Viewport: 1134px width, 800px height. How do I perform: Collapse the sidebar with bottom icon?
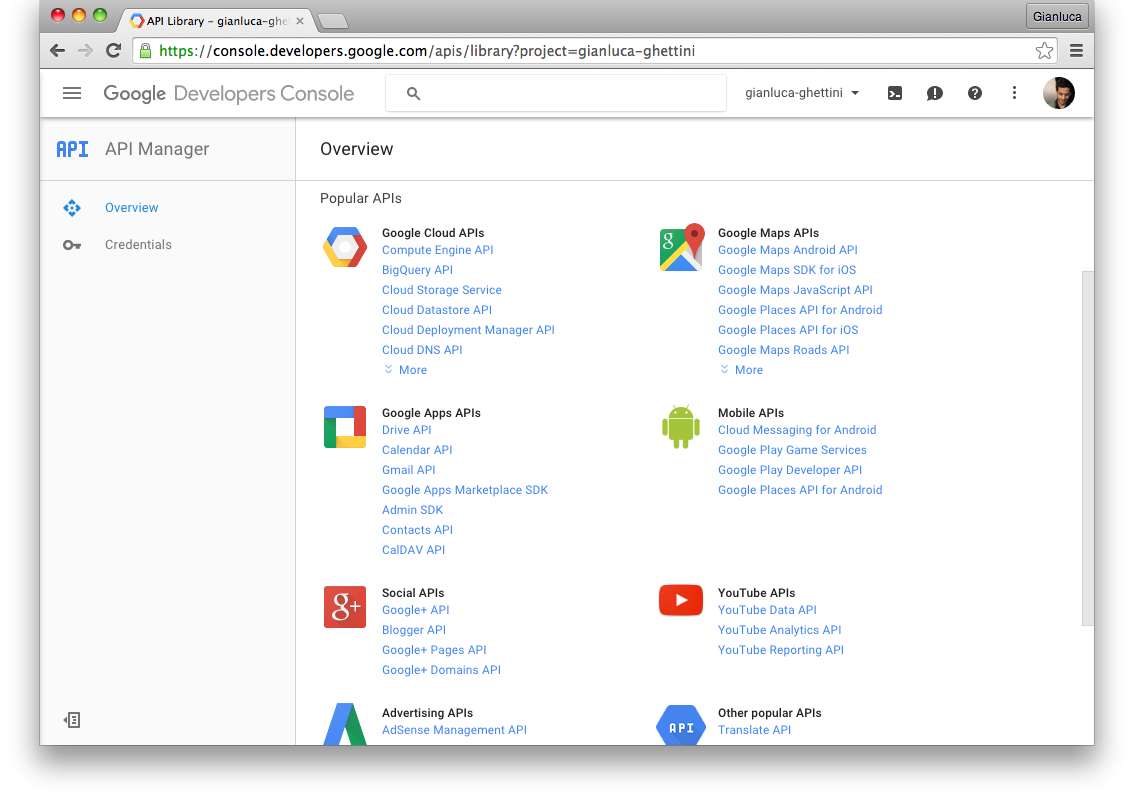coord(72,720)
